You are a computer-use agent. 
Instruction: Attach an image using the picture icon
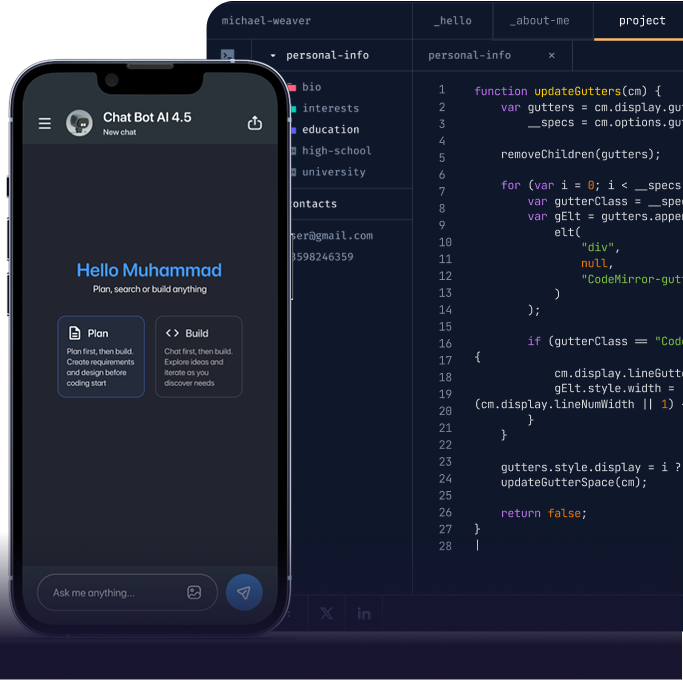click(194, 592)
